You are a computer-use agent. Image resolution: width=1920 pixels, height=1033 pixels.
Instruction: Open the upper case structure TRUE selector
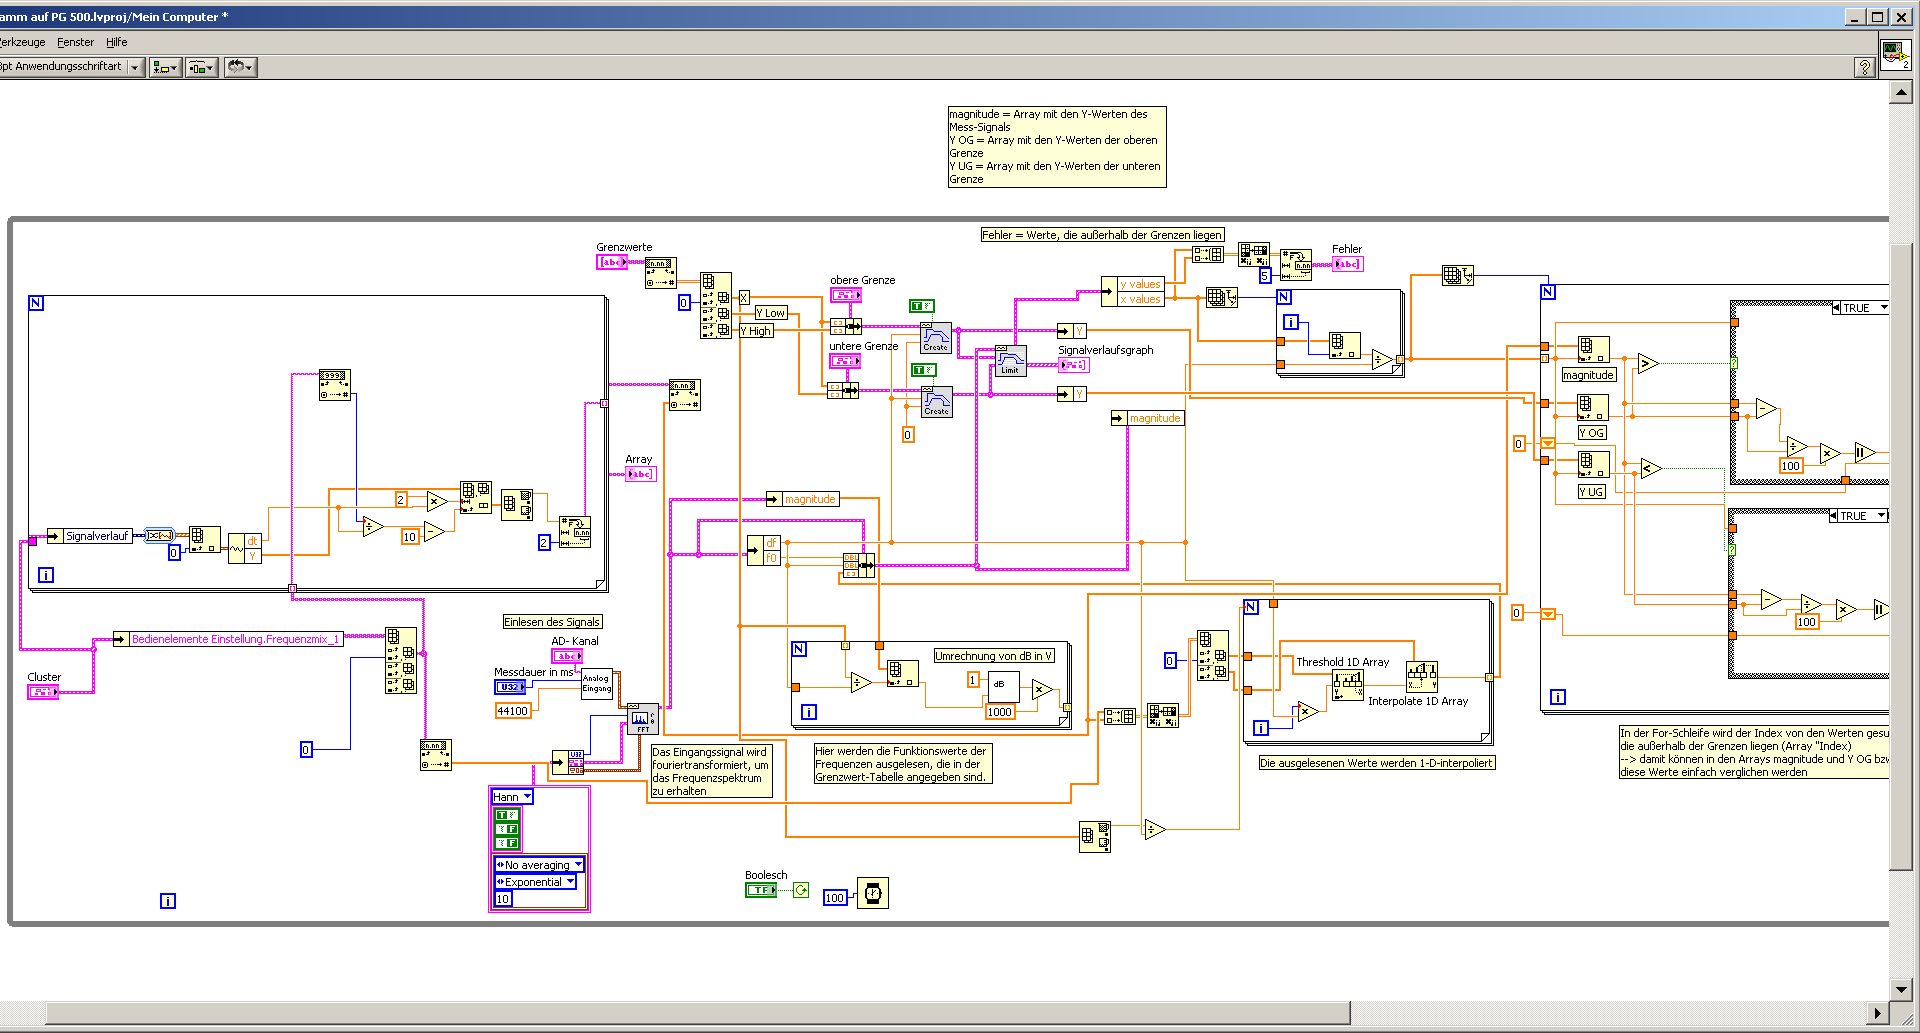pos(1860,308)
